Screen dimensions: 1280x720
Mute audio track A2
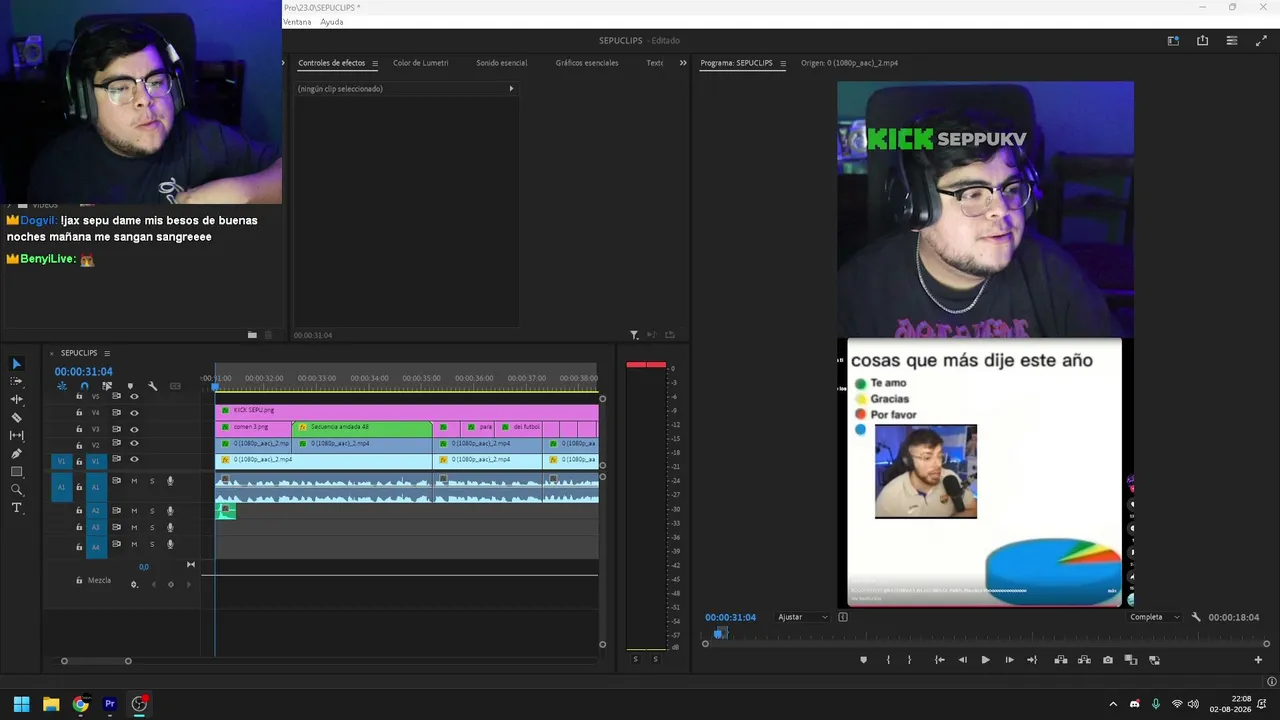134,511
